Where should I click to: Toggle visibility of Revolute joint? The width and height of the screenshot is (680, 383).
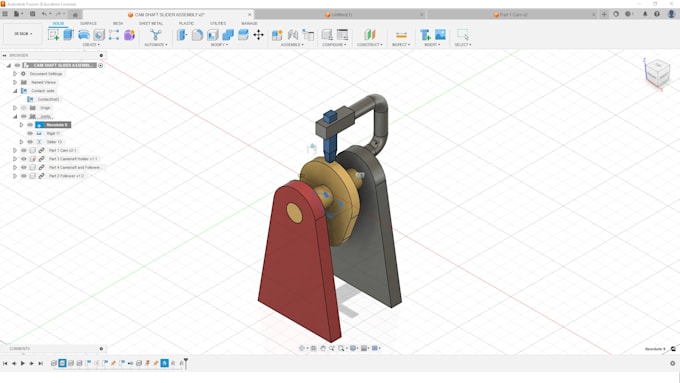30,125
